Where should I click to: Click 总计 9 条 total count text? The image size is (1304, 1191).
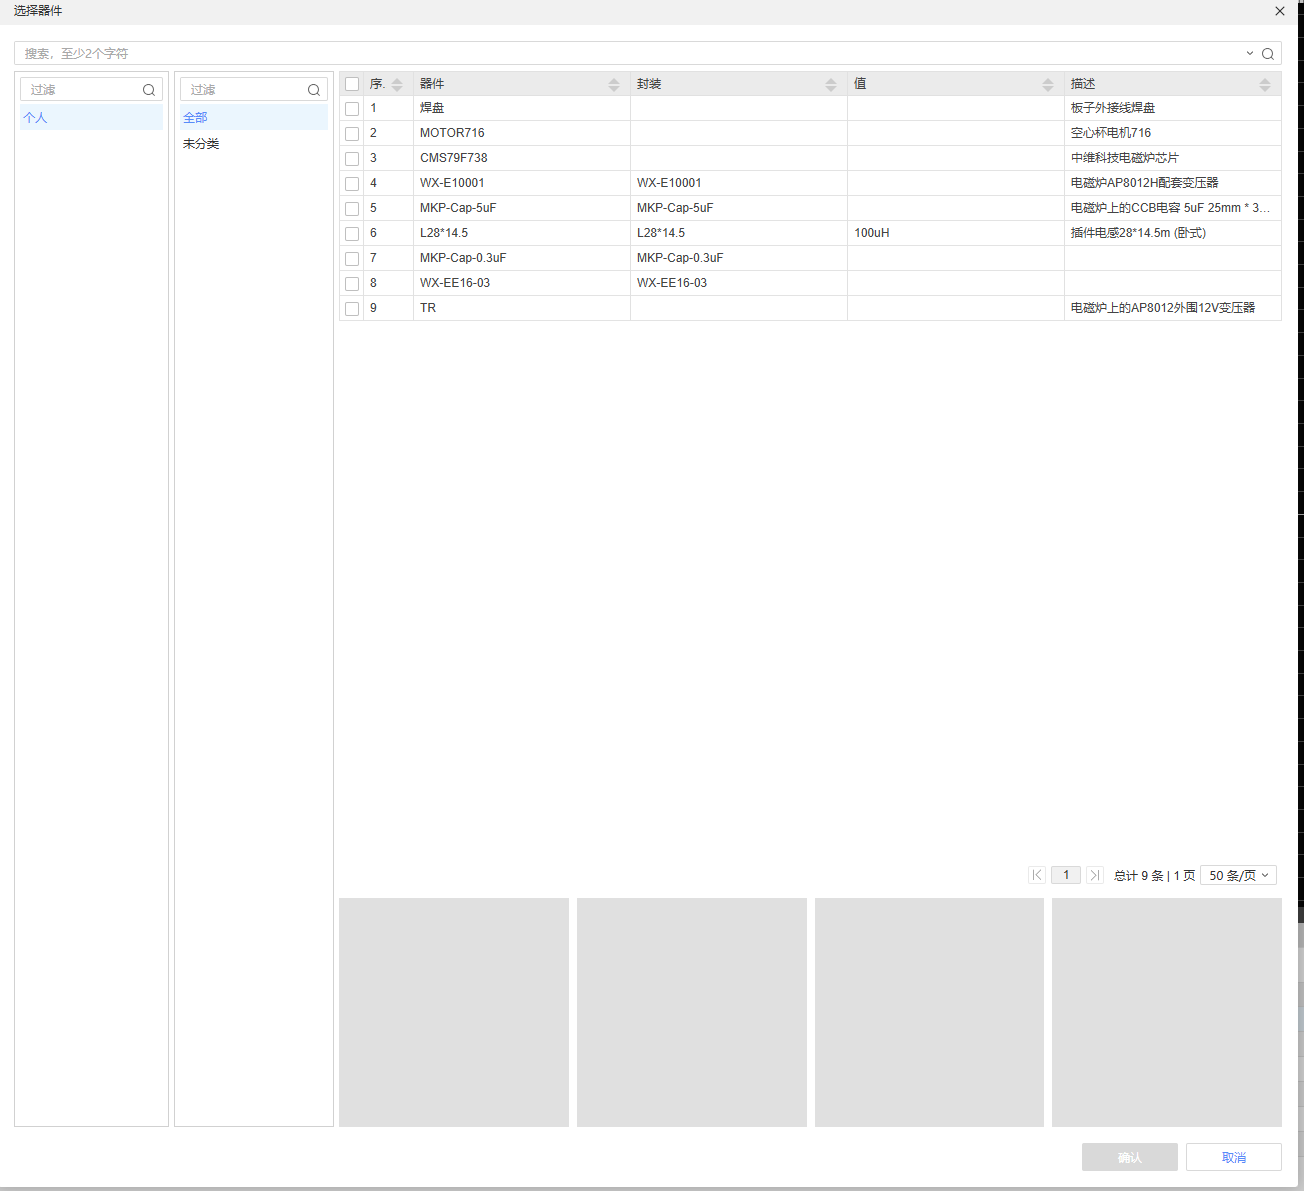click(1139, 876)
